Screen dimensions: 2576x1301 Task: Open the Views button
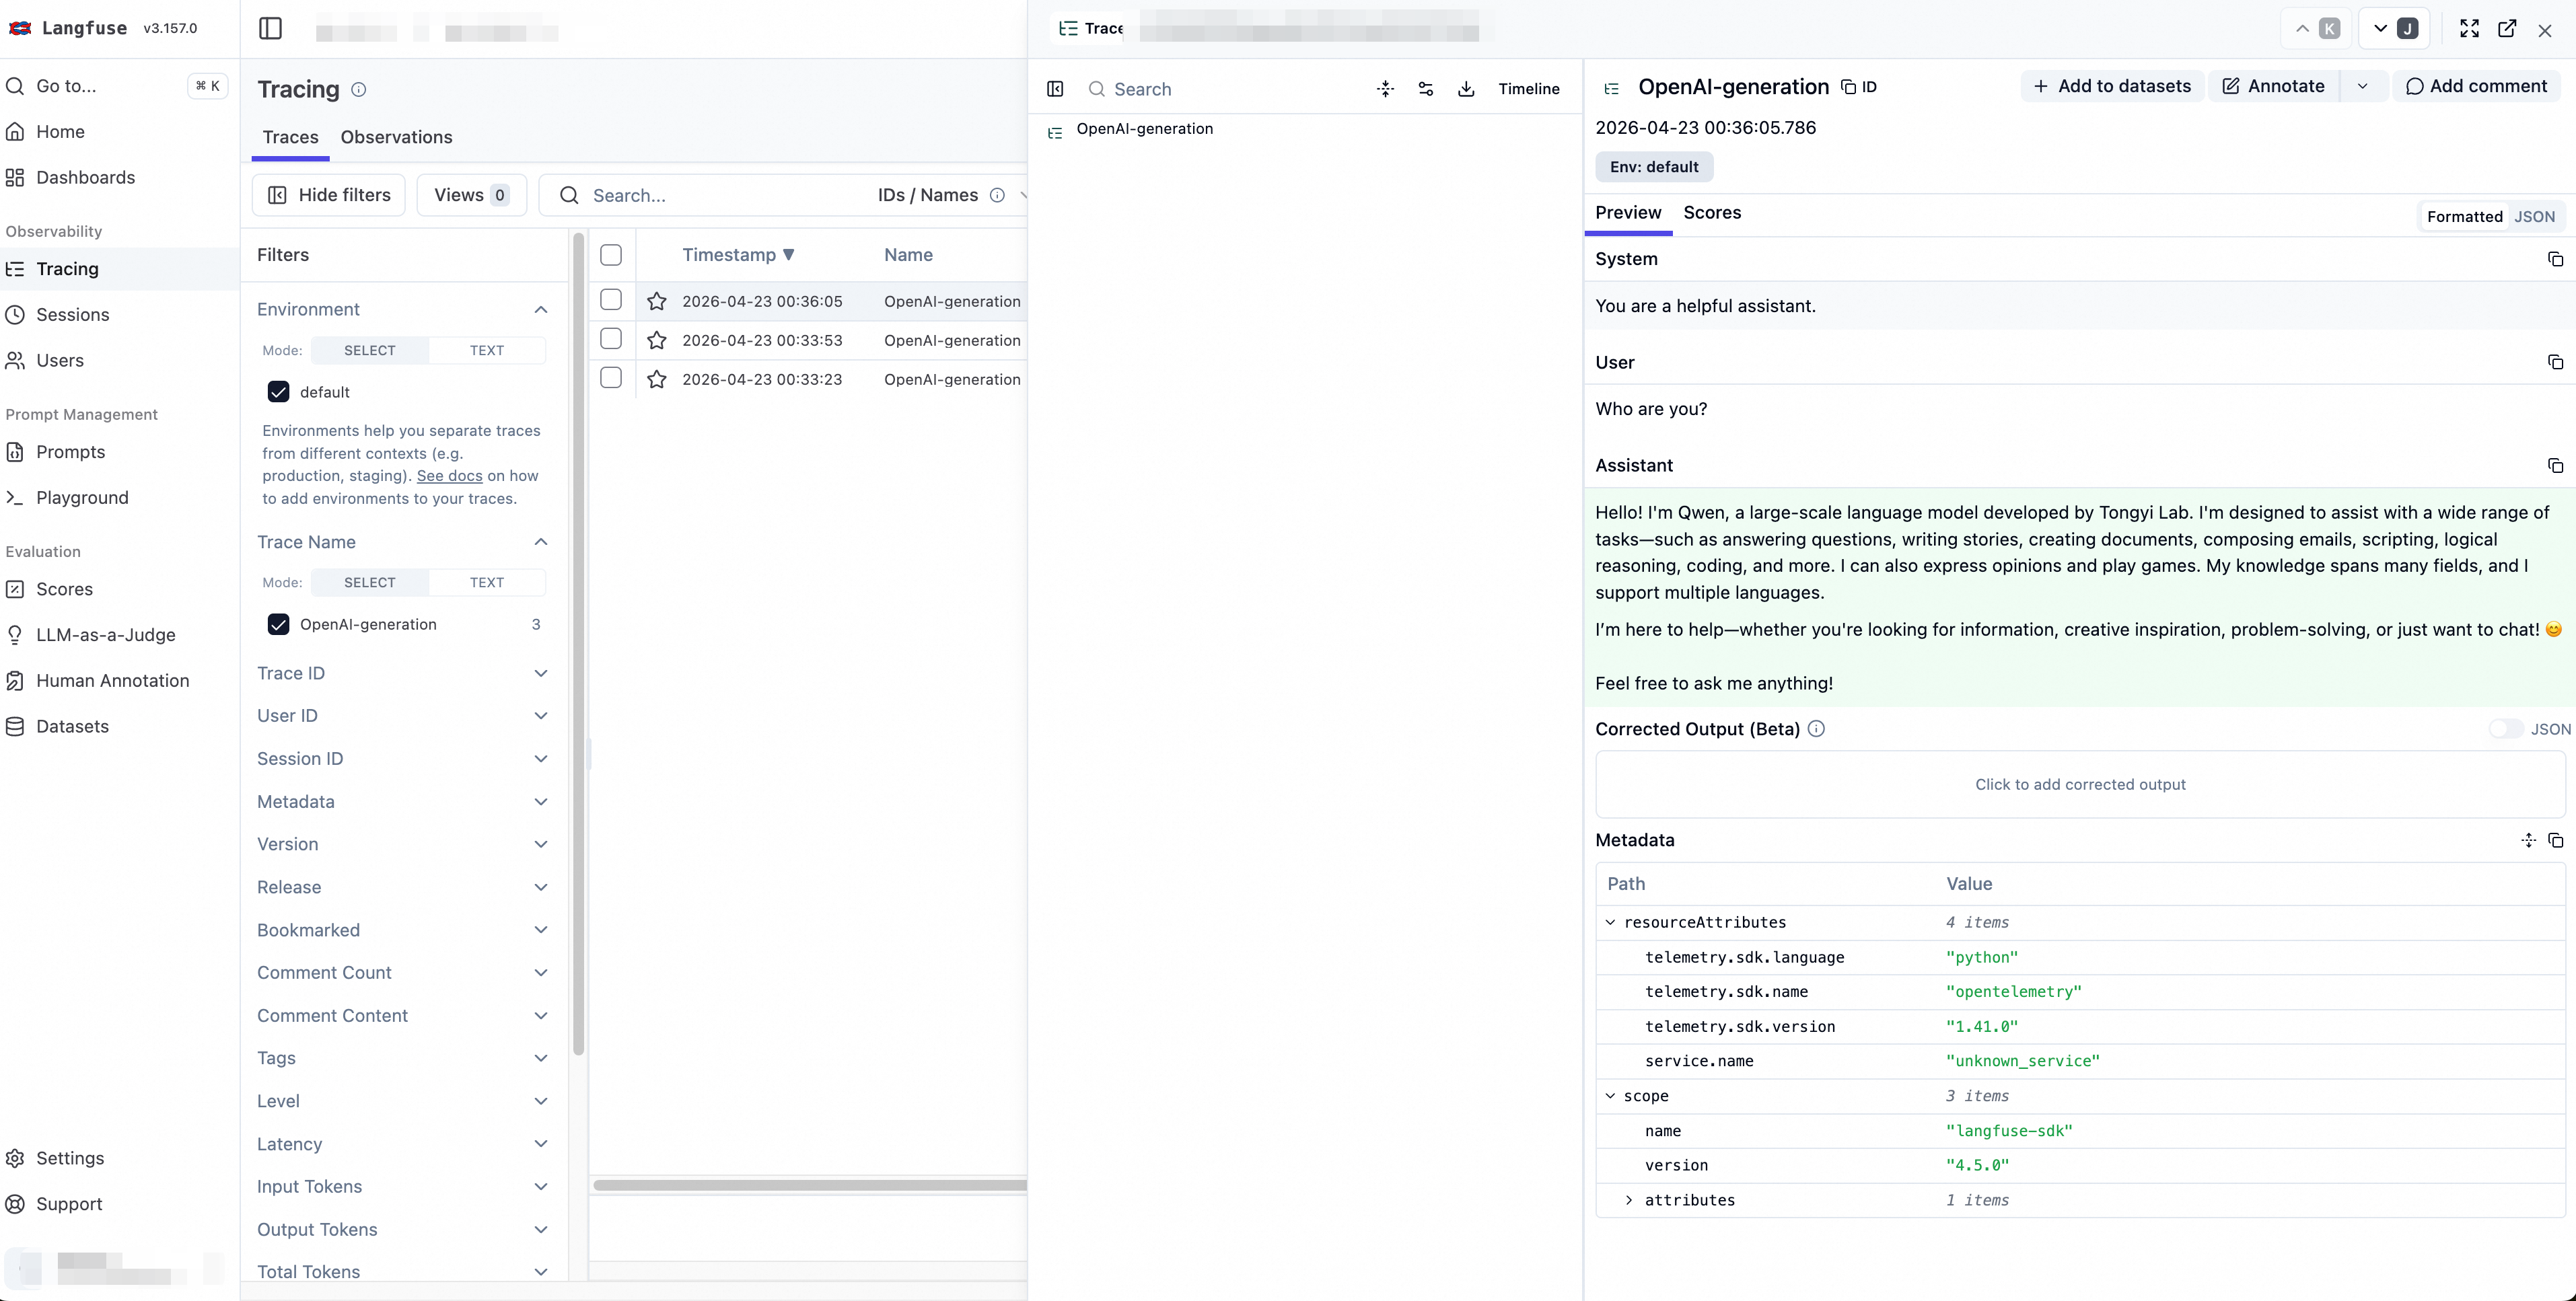pyautogui.click(x=472, y=195)
